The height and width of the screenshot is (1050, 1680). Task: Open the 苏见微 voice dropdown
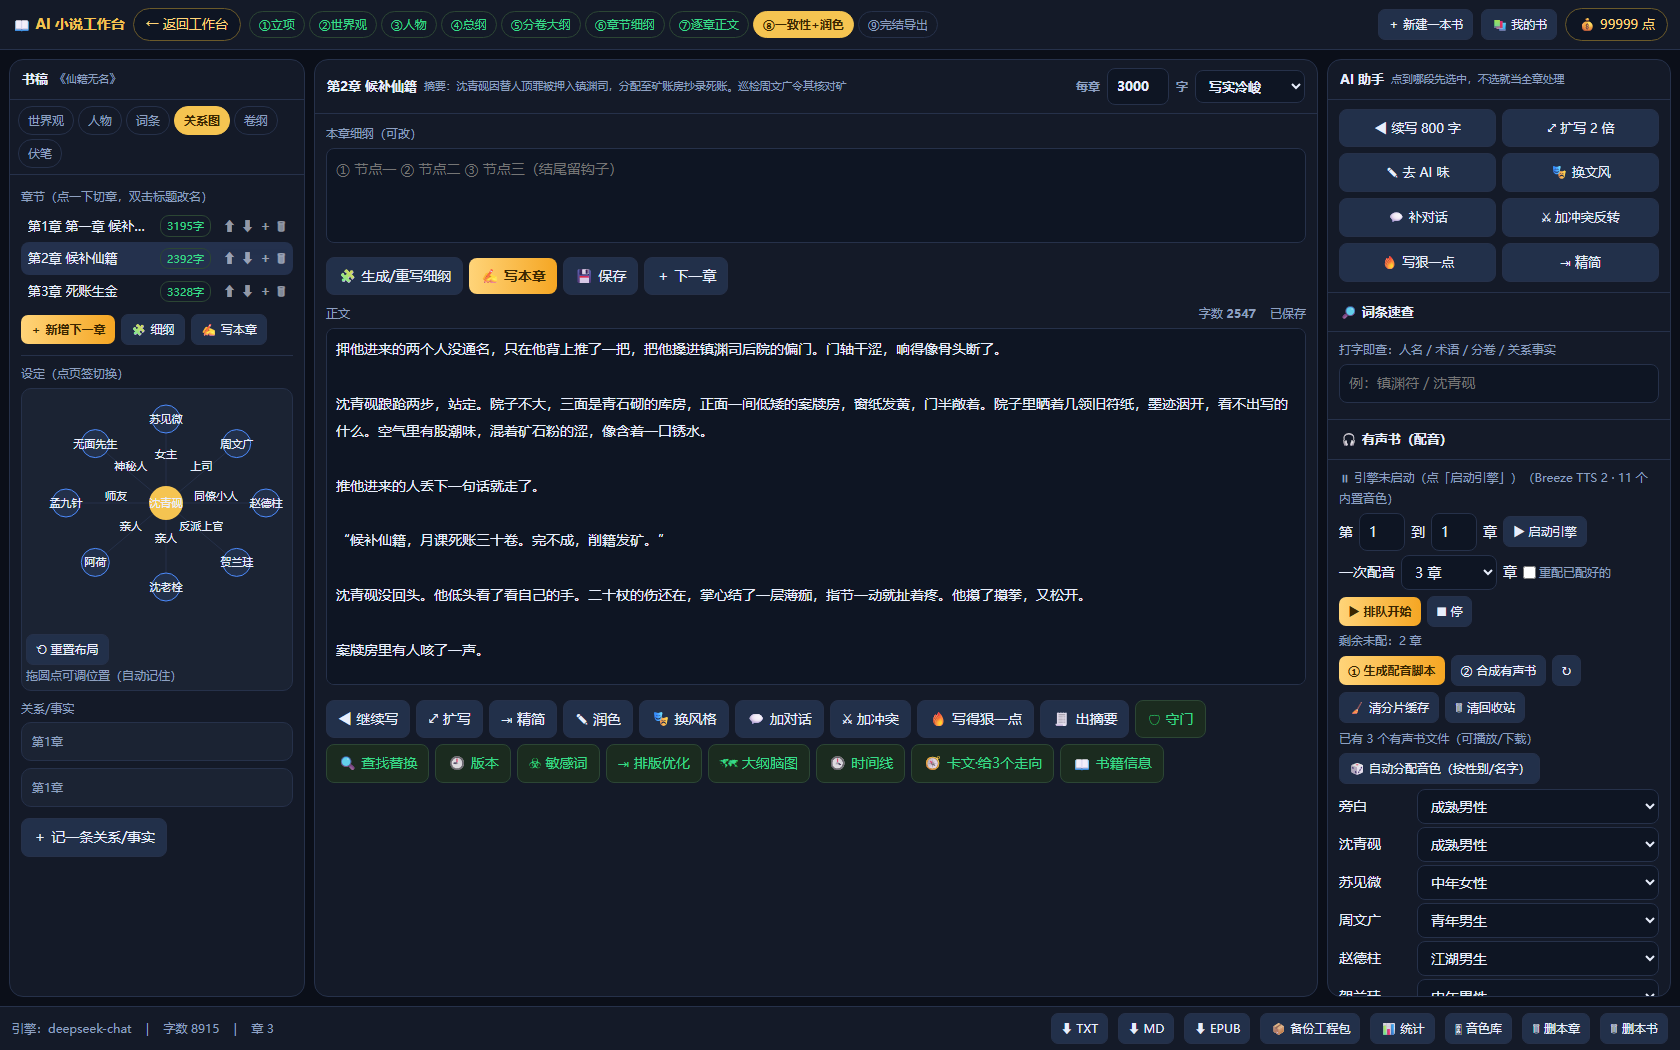point(1538,883)
